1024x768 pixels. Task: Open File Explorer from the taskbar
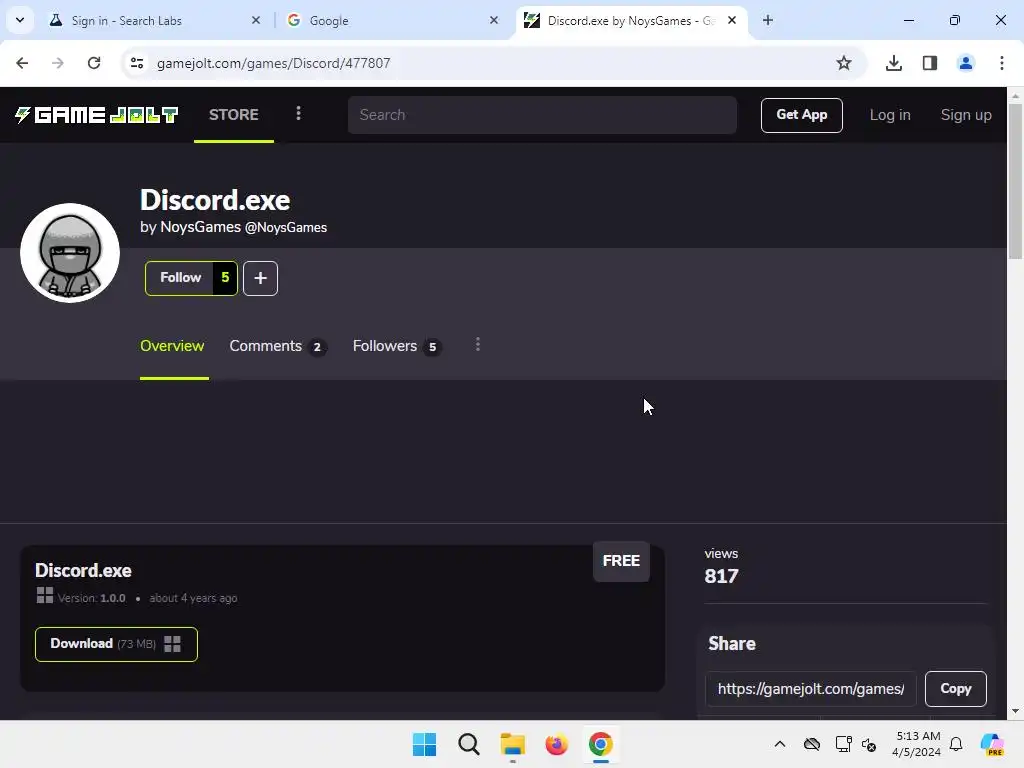[513, 744]
